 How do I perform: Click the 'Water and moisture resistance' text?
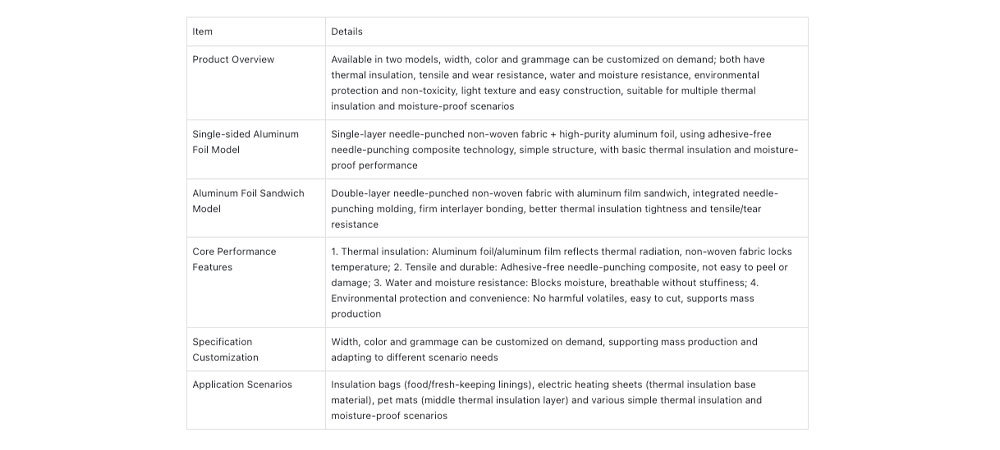click(x=459, y=283)
